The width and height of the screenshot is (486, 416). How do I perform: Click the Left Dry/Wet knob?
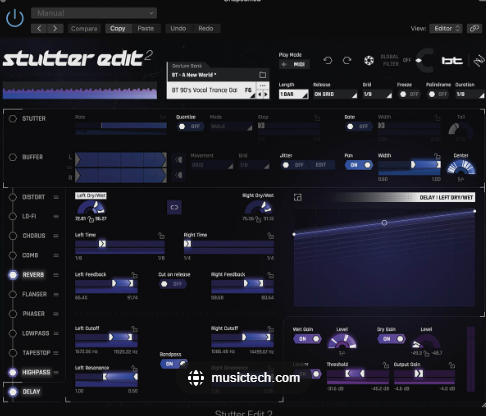pyautogui.click(x=91, y=208)
